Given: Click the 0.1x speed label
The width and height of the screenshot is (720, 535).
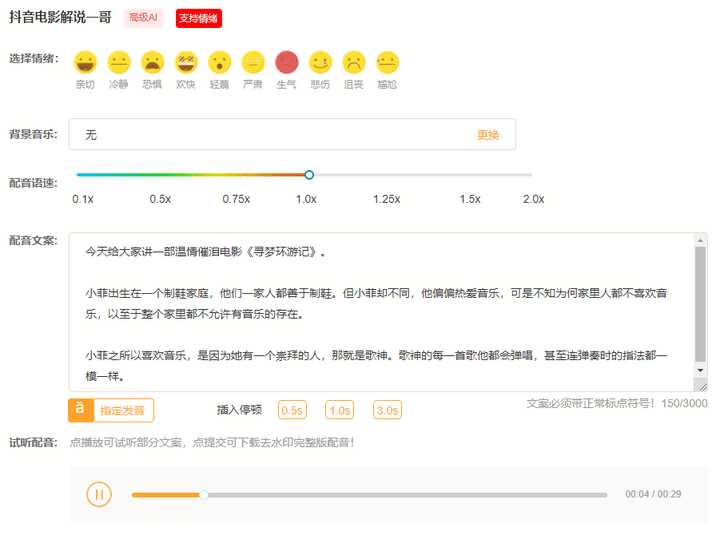Looking at the screenshot, I should click(83, 199).
